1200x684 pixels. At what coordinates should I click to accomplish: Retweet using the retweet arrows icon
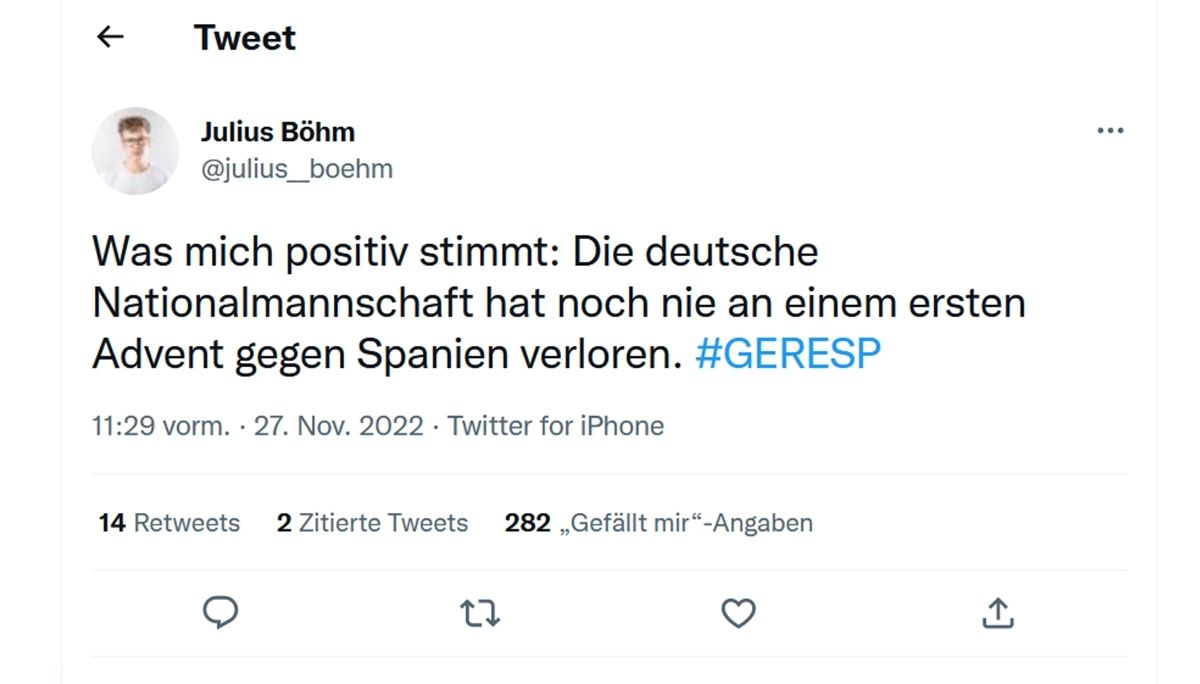pyautogui.click(x=480, y=613)
